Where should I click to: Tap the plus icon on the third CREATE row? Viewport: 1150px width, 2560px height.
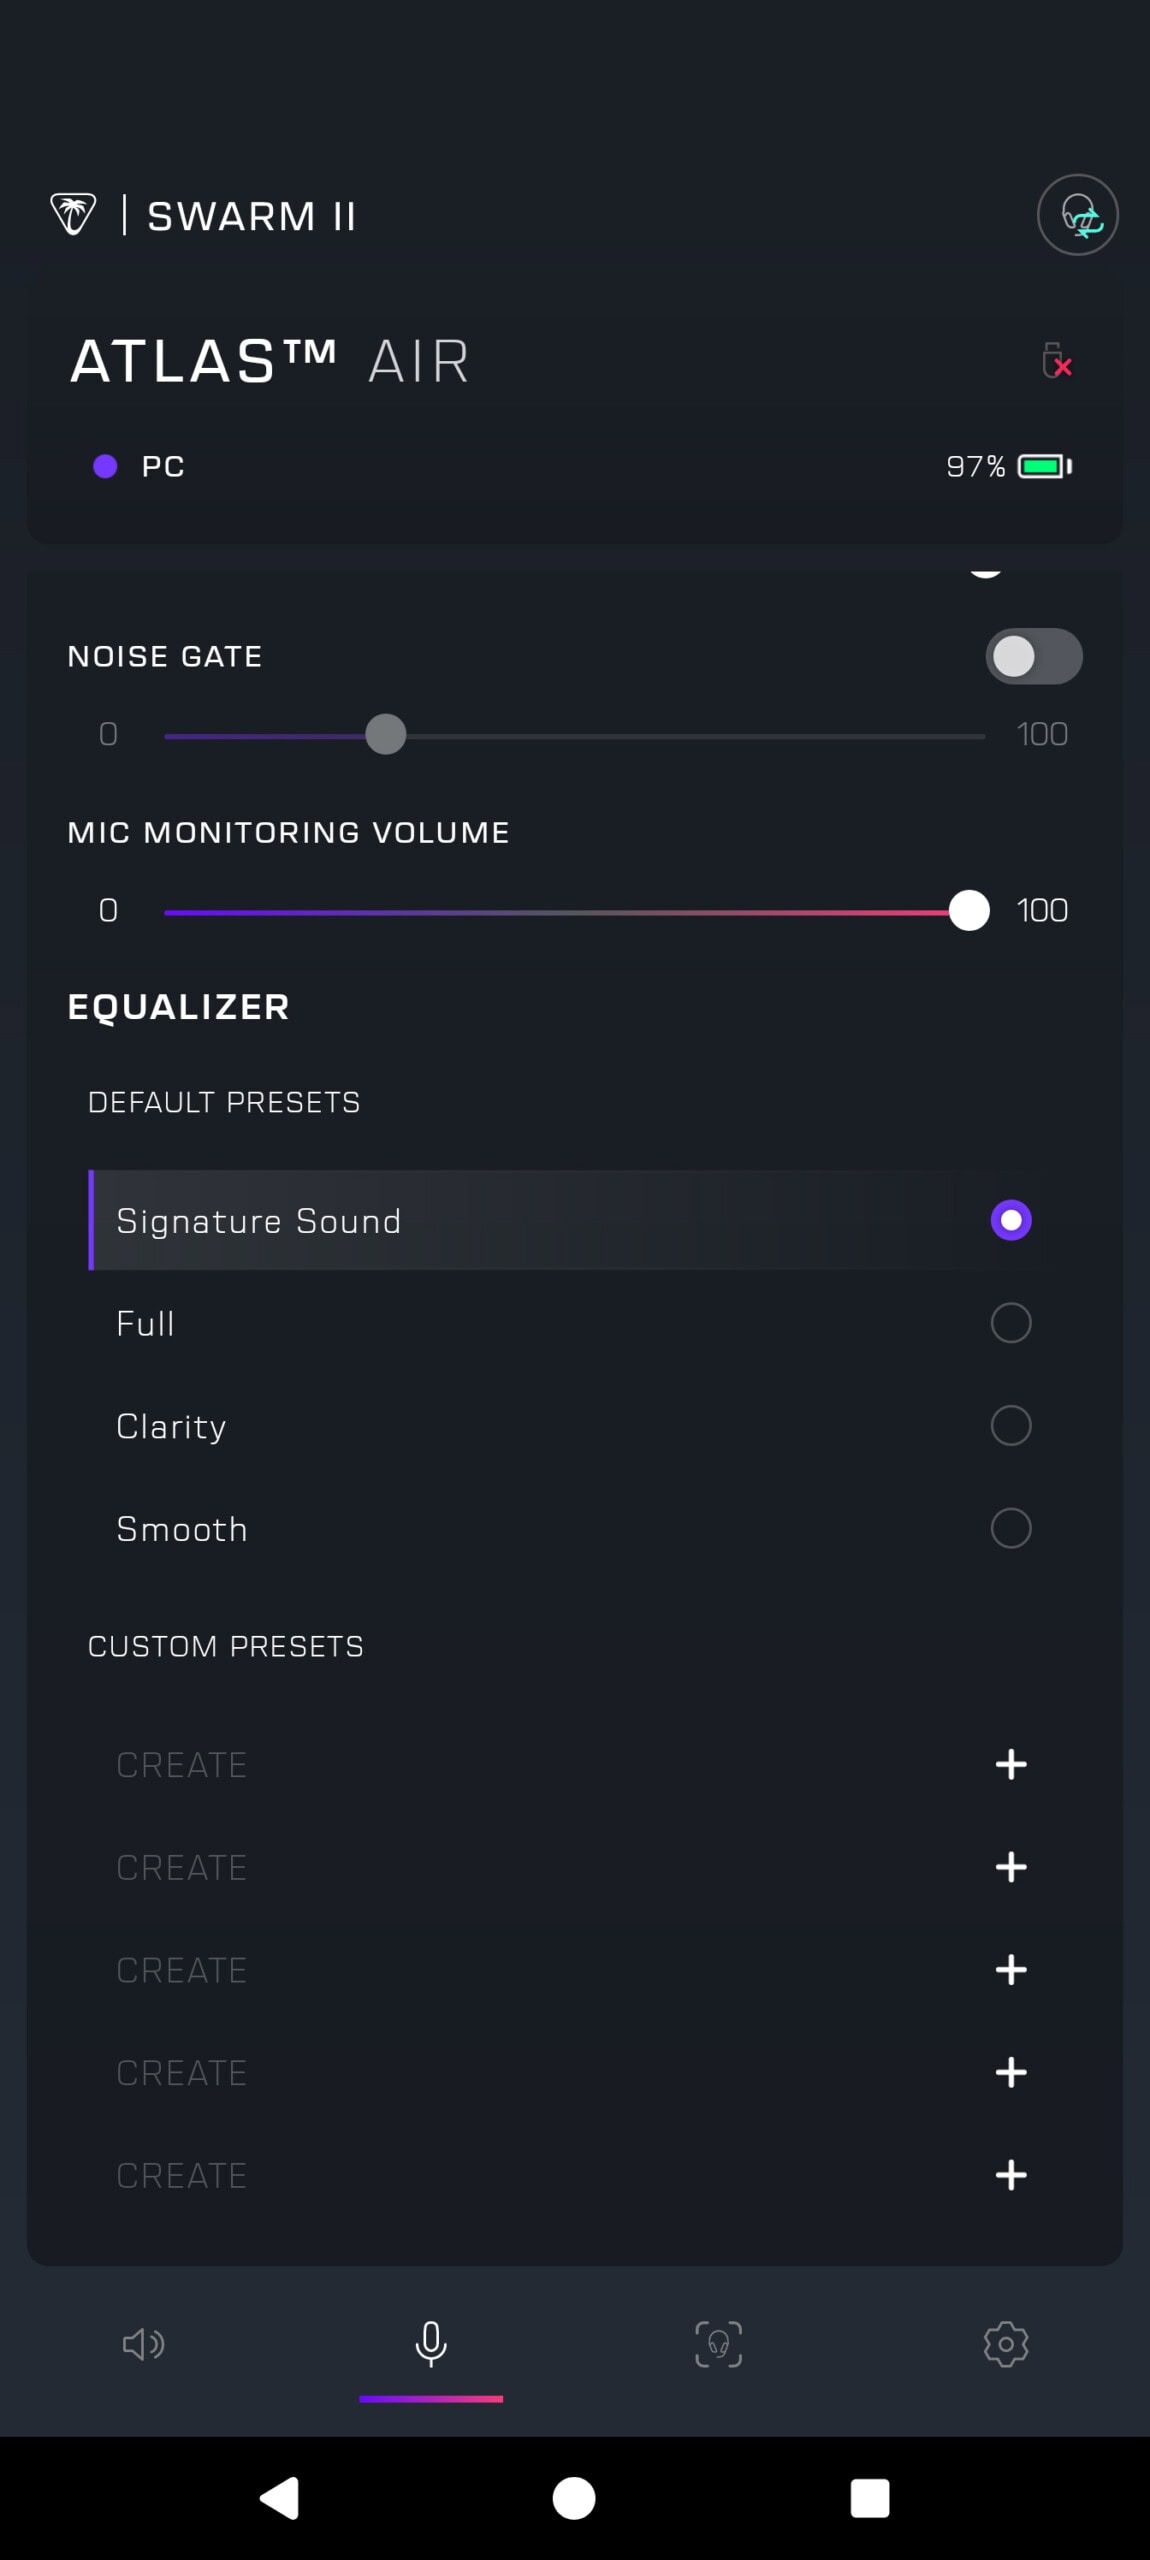tap(1011, 1970)
